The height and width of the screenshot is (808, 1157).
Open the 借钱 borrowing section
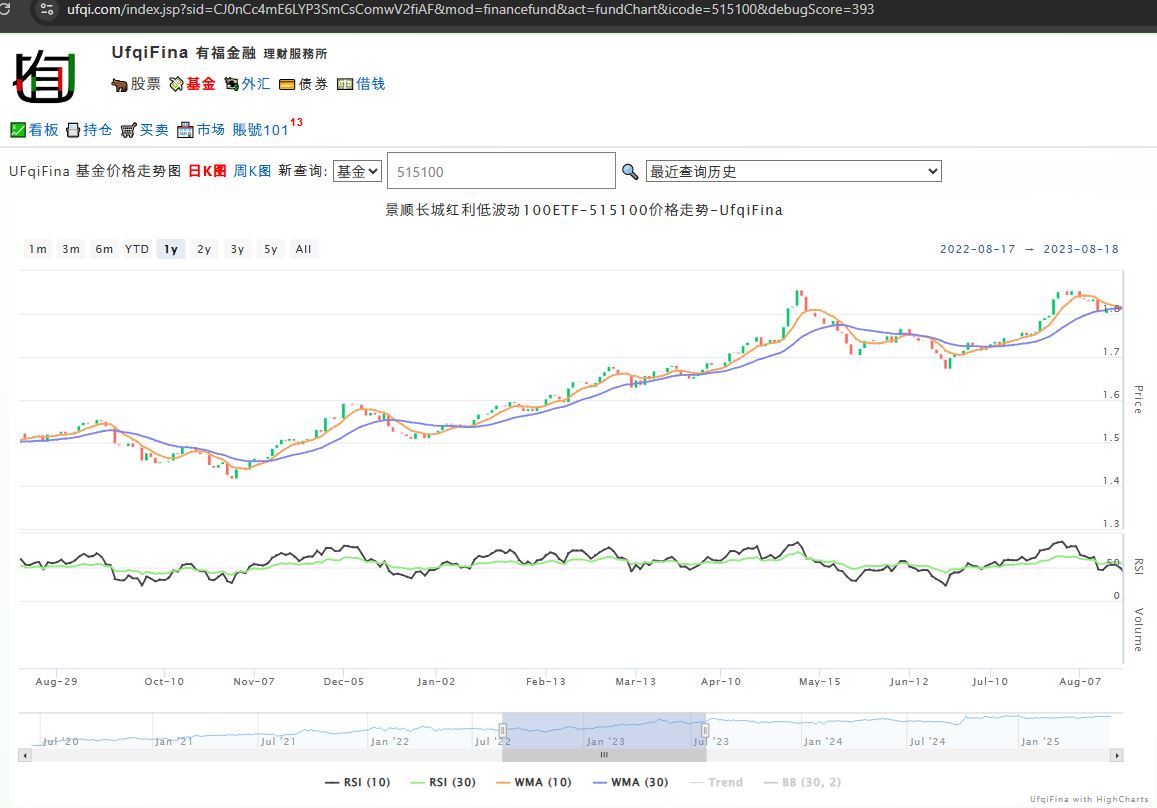[361, 84]
